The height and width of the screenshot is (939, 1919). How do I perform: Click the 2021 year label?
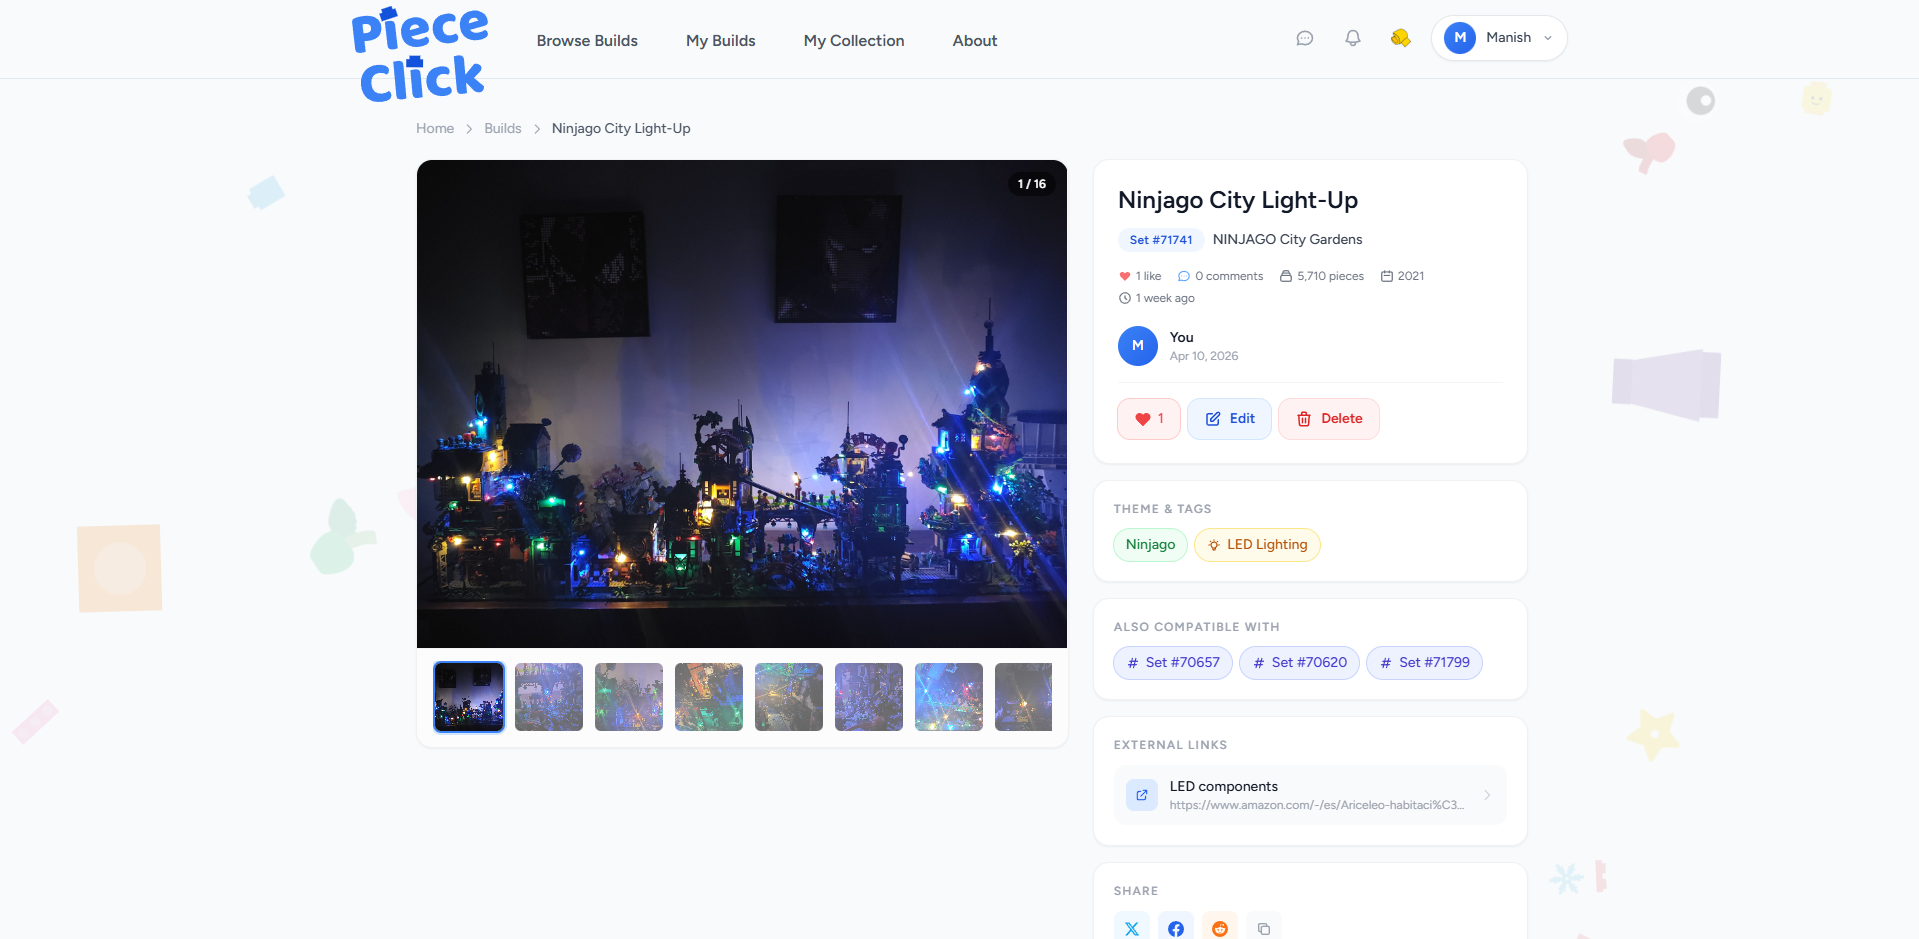coord(1403,276)
